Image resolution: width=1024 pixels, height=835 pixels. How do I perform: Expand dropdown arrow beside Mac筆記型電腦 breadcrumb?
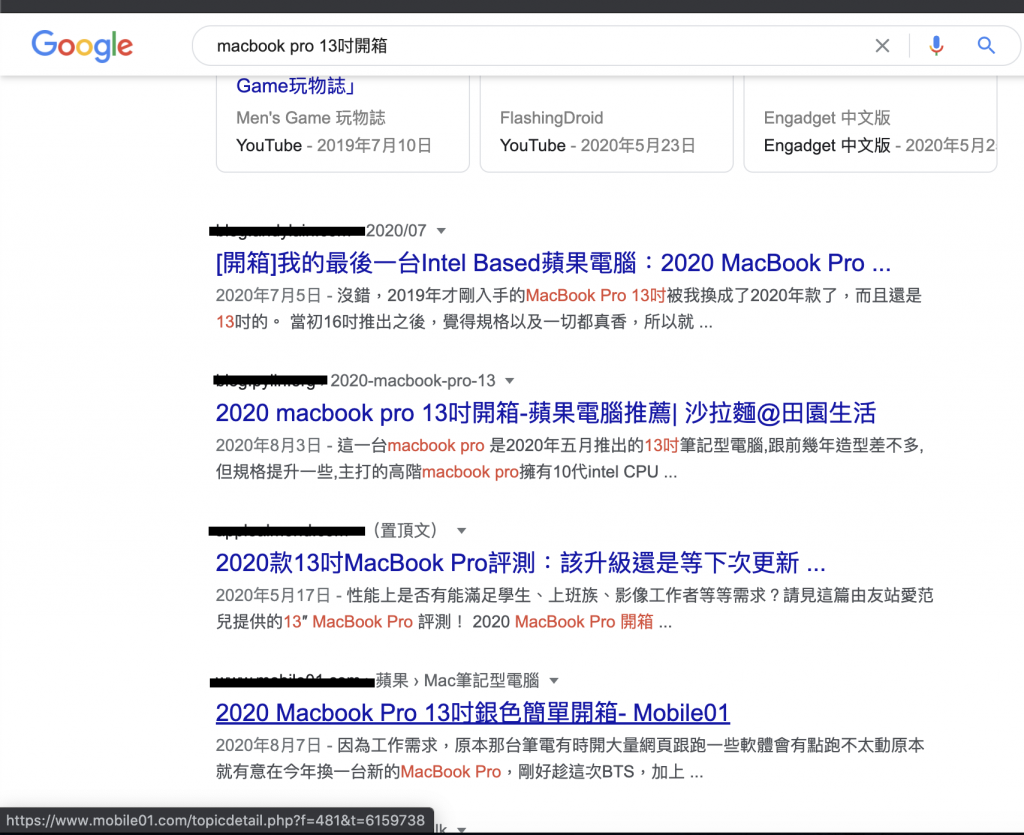[x=554, y=681]
